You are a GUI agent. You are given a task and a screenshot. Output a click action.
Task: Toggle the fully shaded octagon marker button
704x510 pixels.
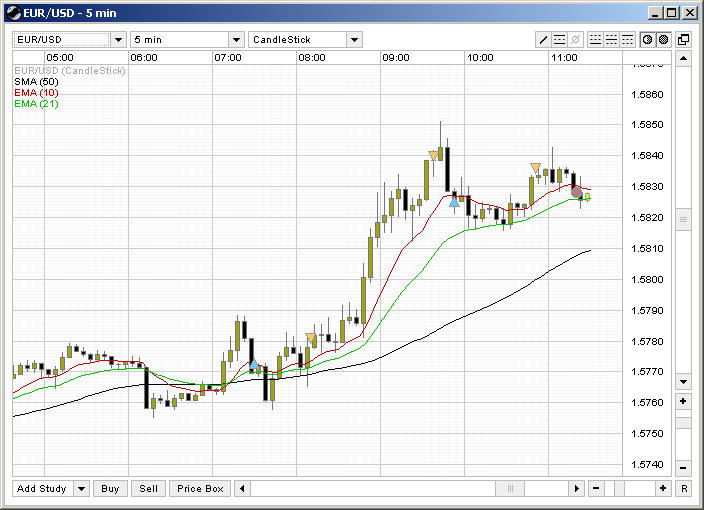click(663, 40)
